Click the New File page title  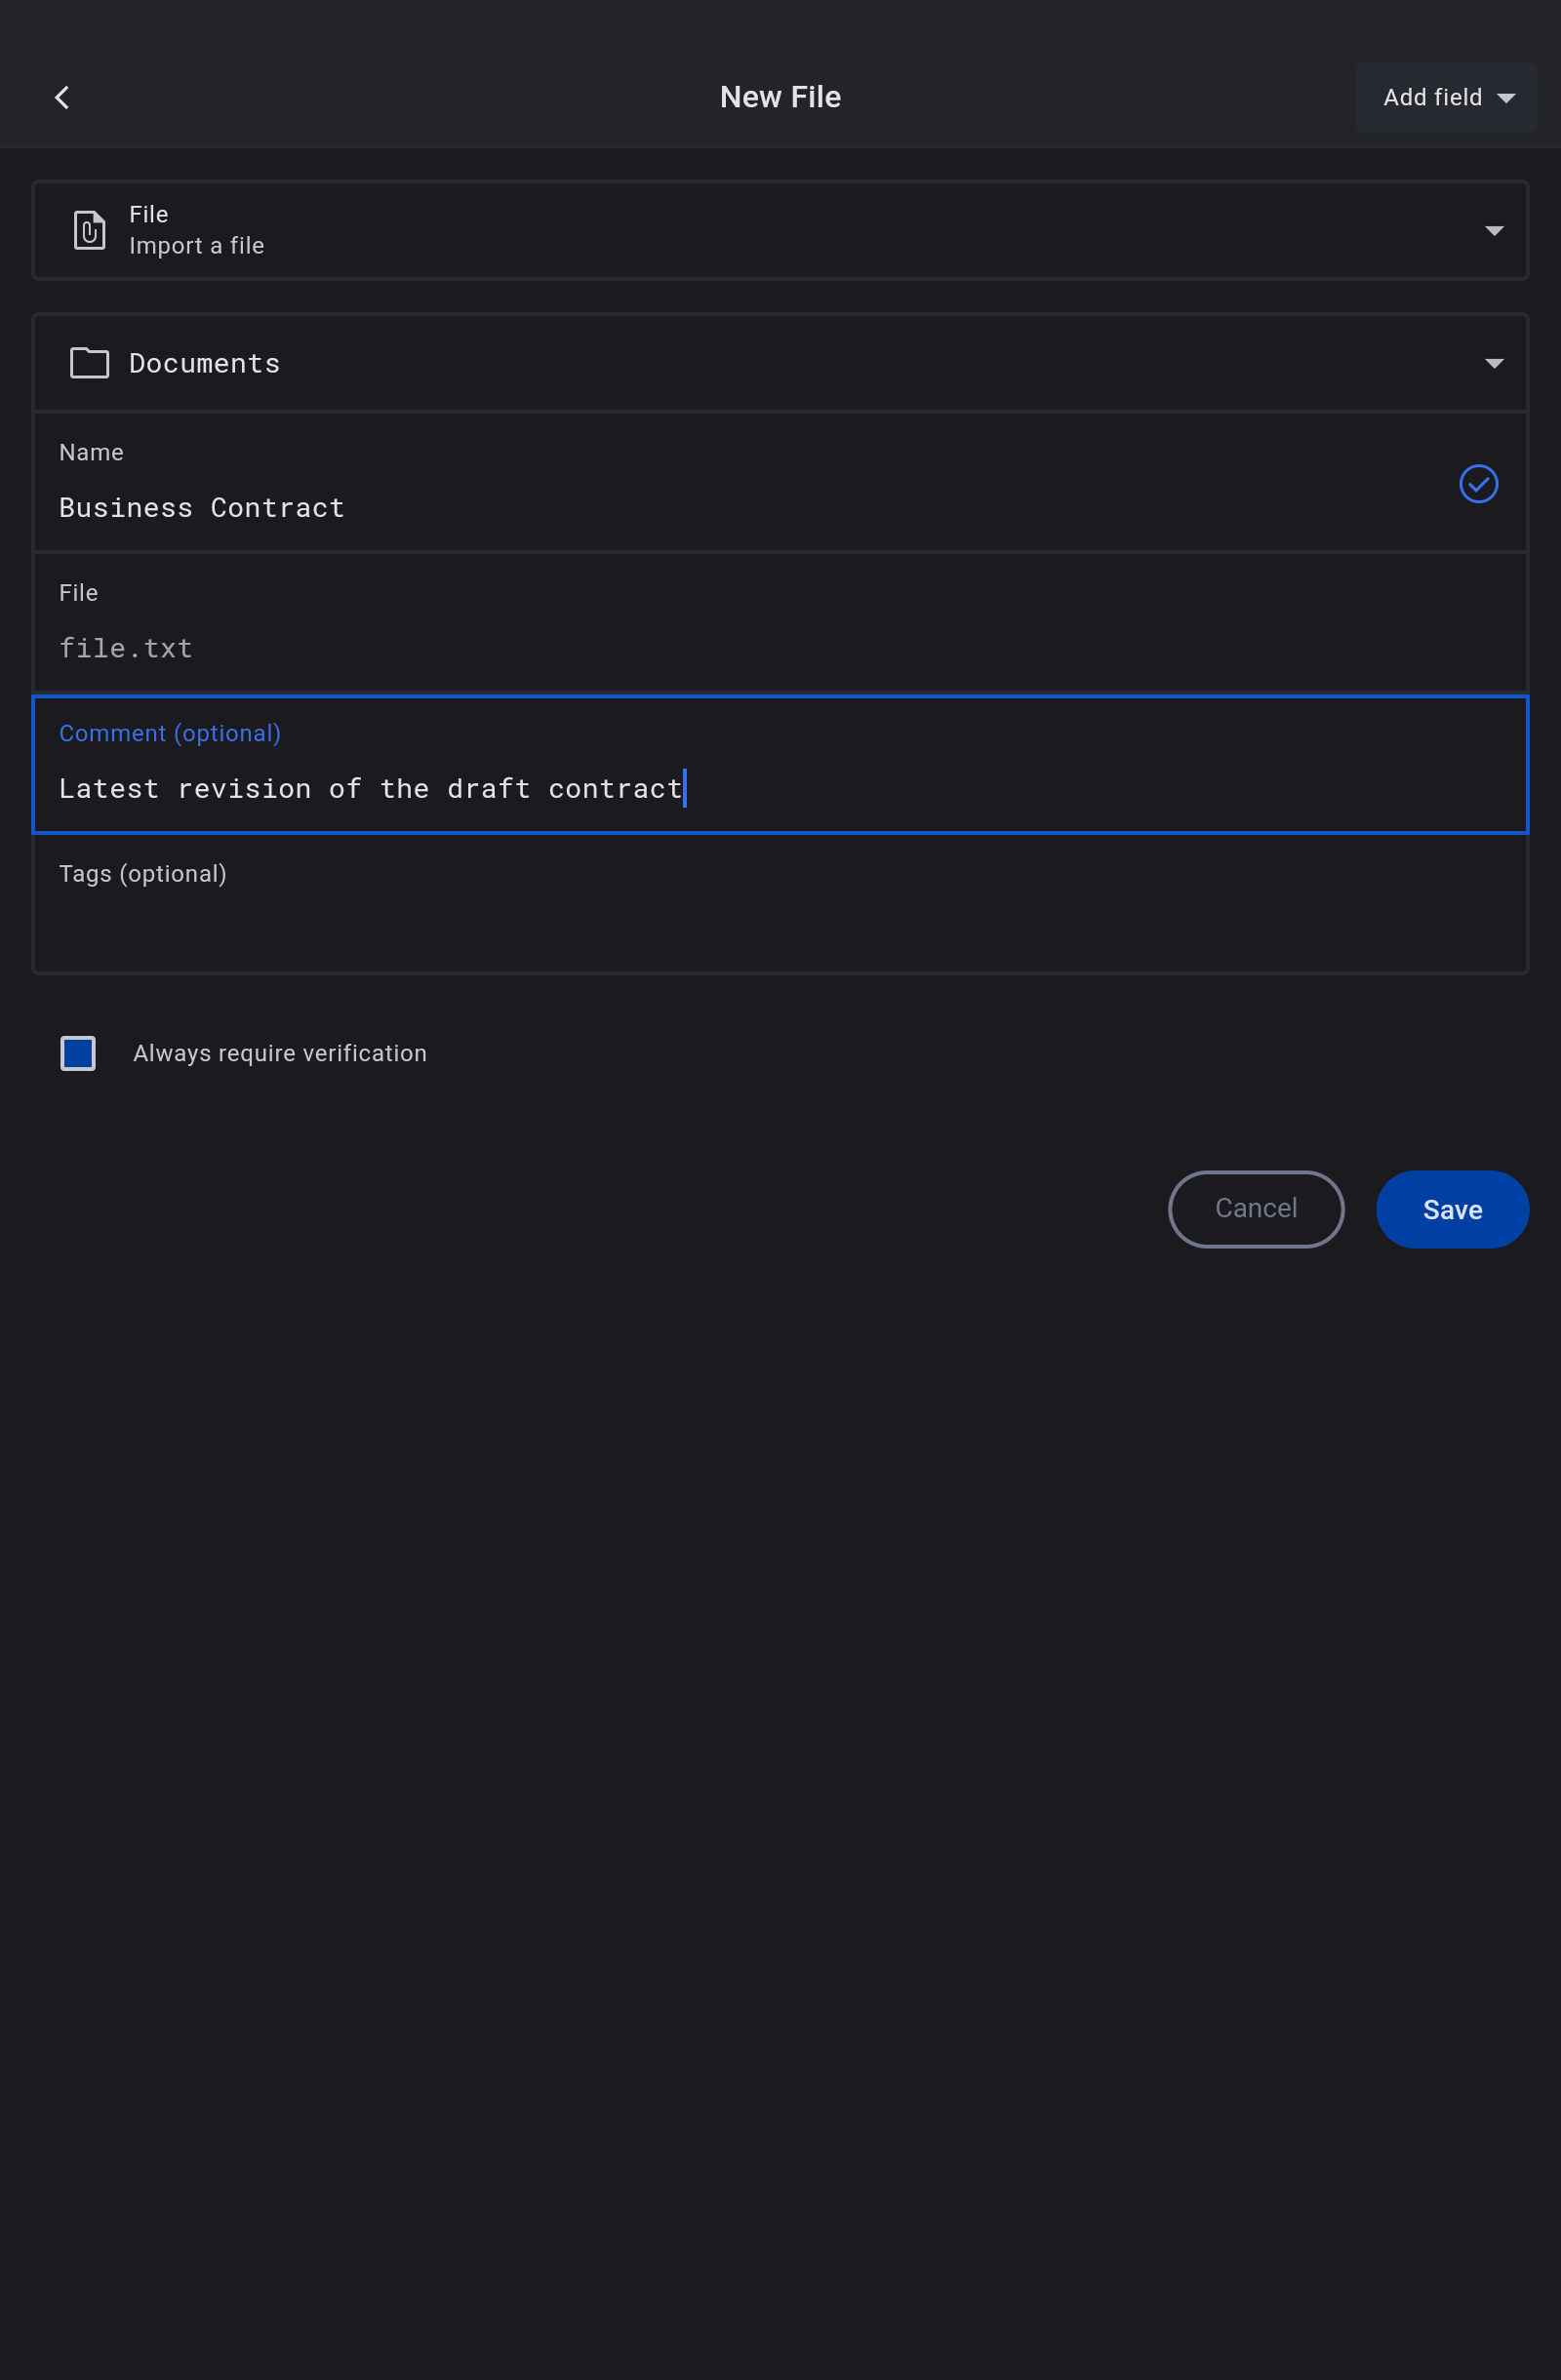click(780, 97)
